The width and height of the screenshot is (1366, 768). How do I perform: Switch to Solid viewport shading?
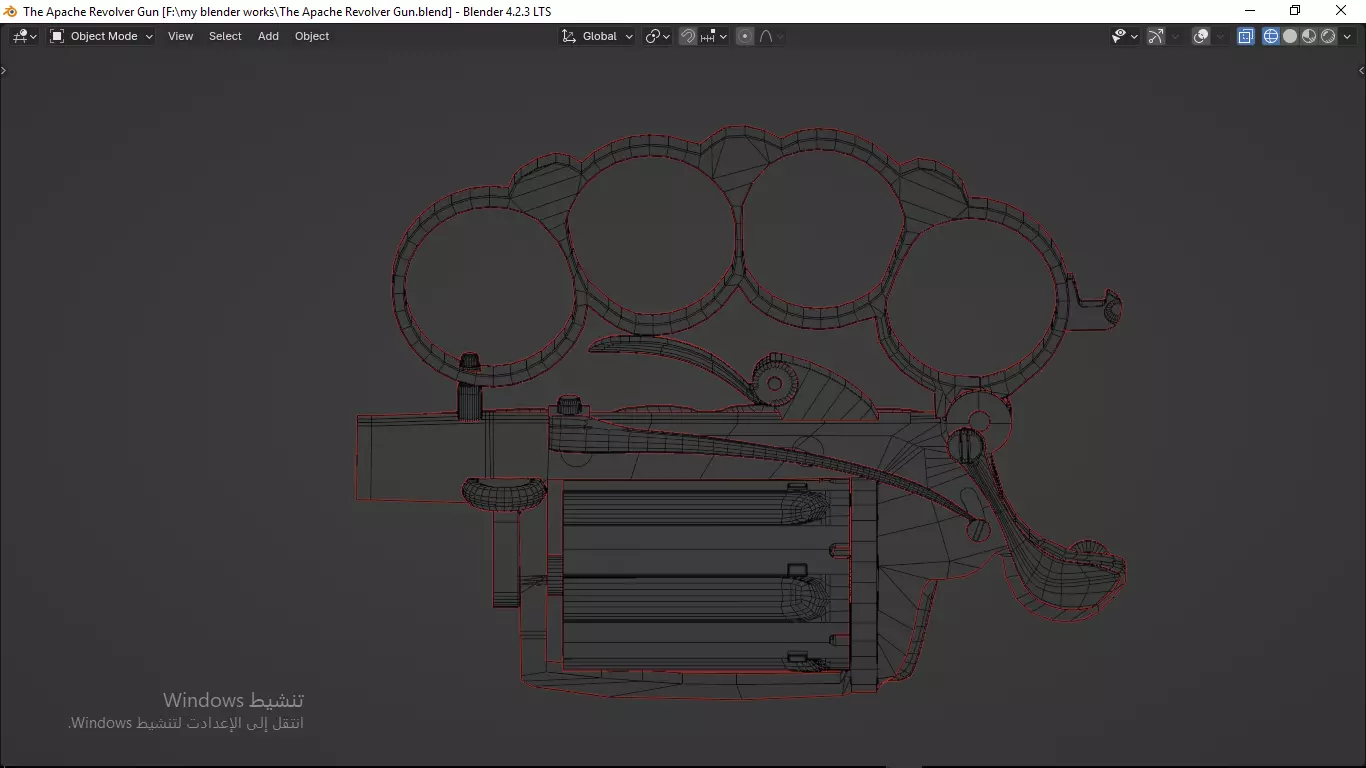[1290, 36]
